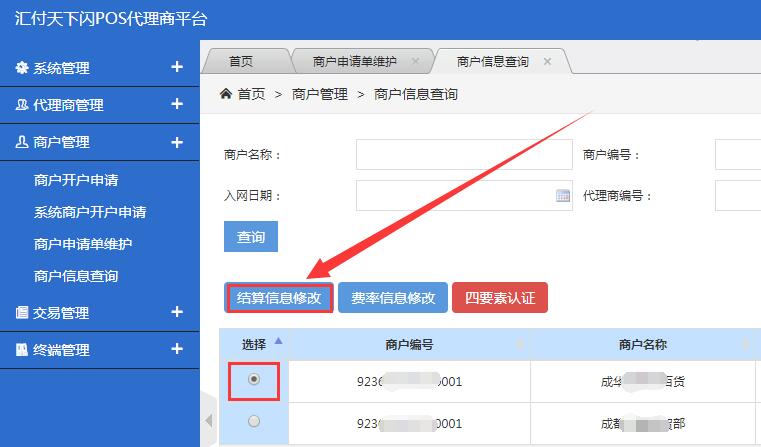Open 商户开户申请 in the sidebar
Viewport: 761px width, 447px height.
click(76, 180)
